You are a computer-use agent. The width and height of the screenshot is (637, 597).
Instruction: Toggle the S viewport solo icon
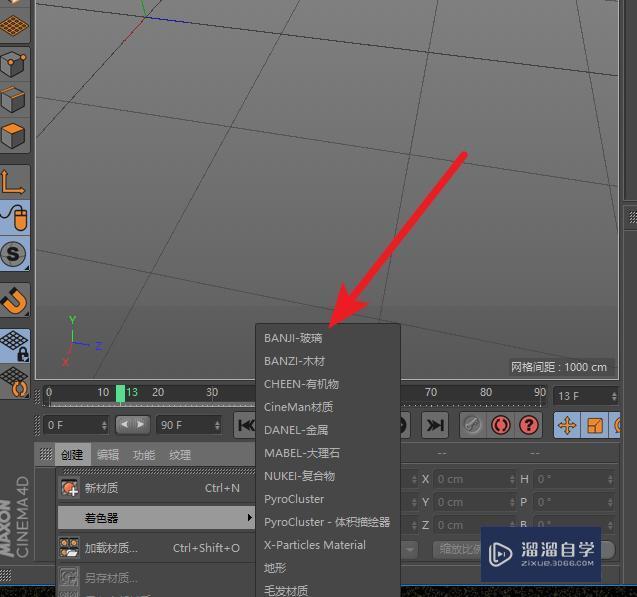click(13, 253)
